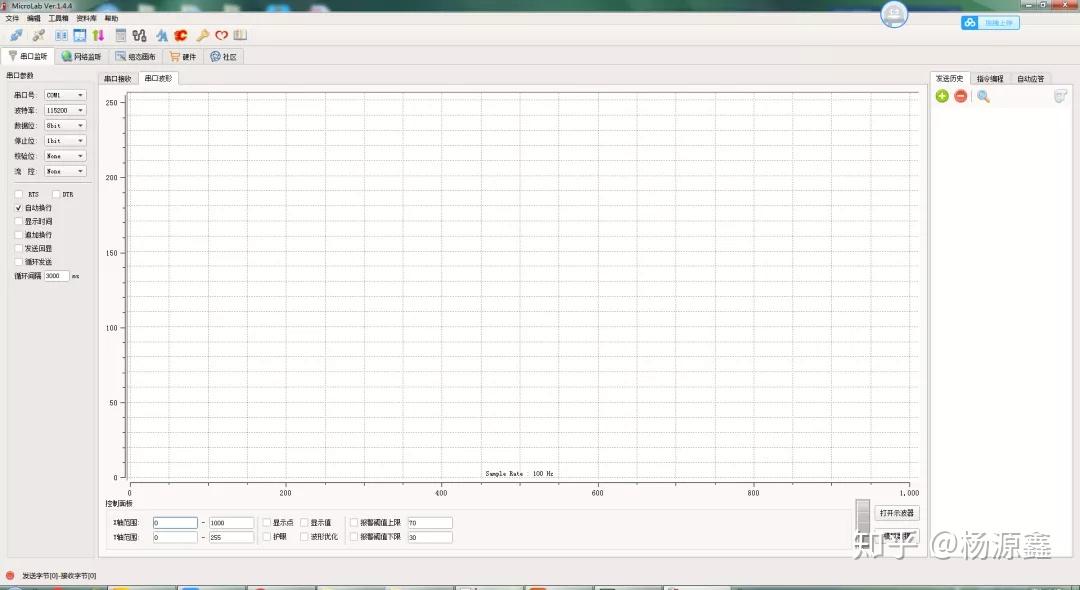
Task: Open the 数据位 8bit dropdown
Action: (65, 125)
